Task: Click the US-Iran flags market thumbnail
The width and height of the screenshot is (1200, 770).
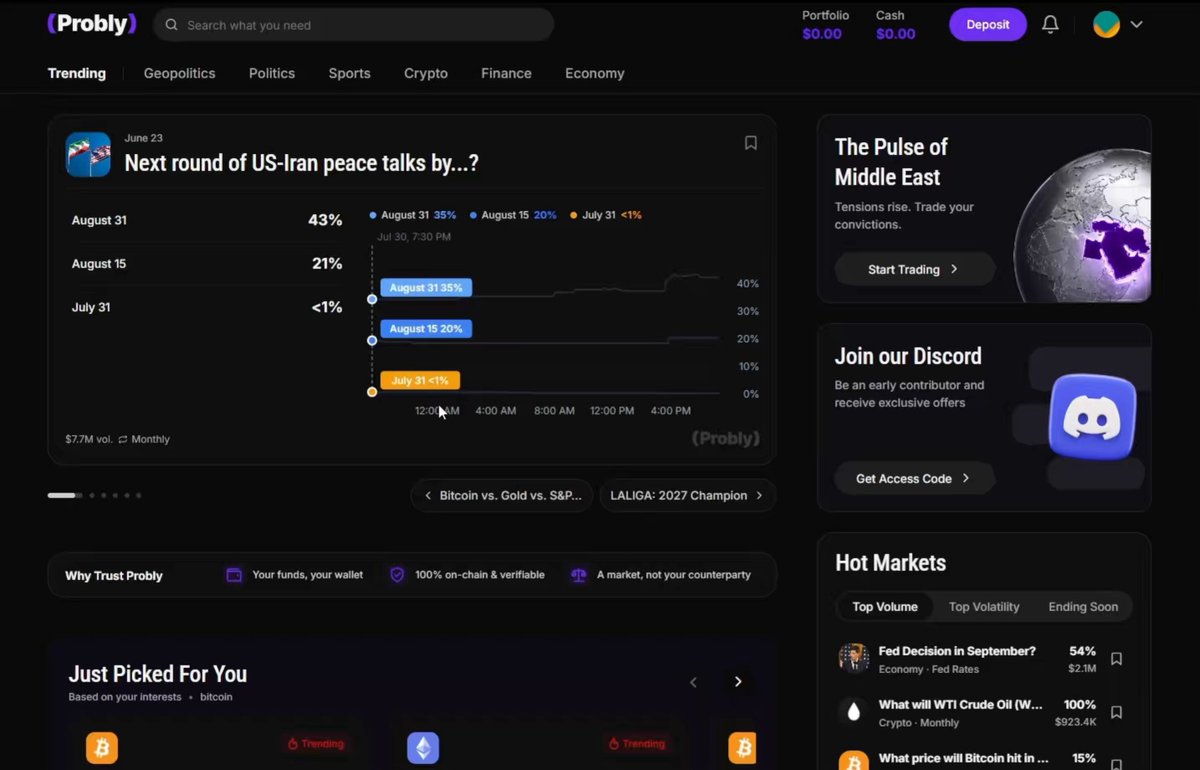Action: pos(88,154)
